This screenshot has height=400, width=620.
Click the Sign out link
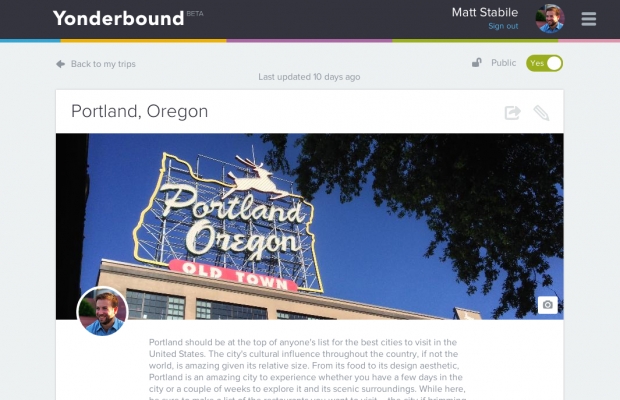[x=503, y=26]
